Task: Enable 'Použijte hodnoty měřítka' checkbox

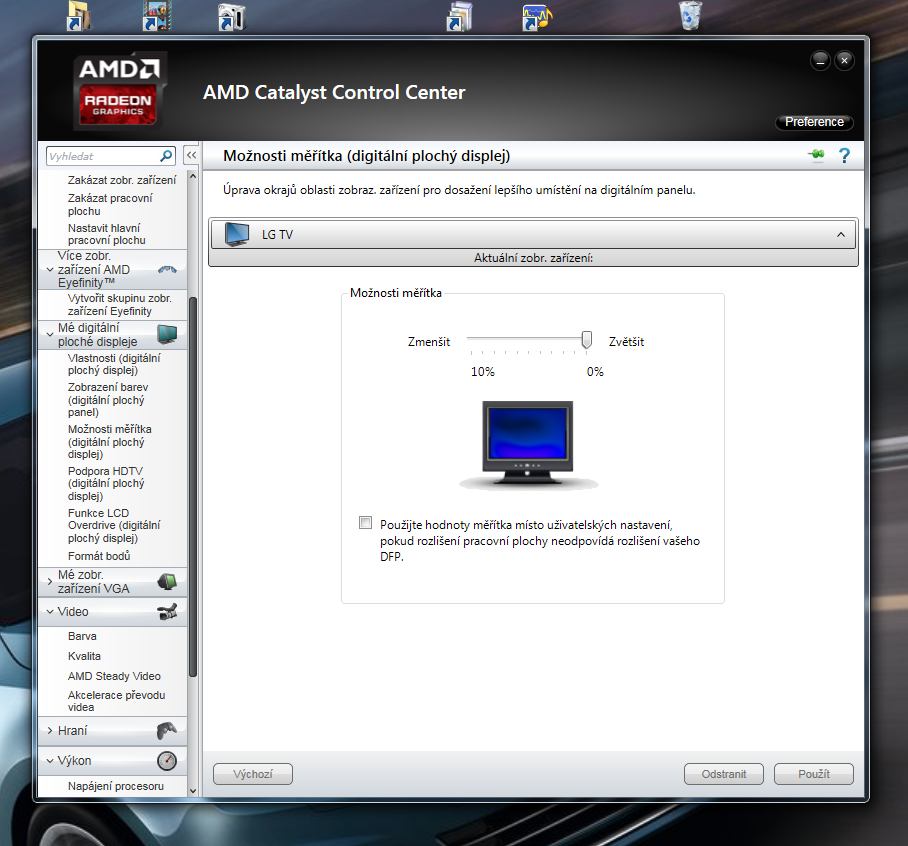Action: tap(365, 523)
